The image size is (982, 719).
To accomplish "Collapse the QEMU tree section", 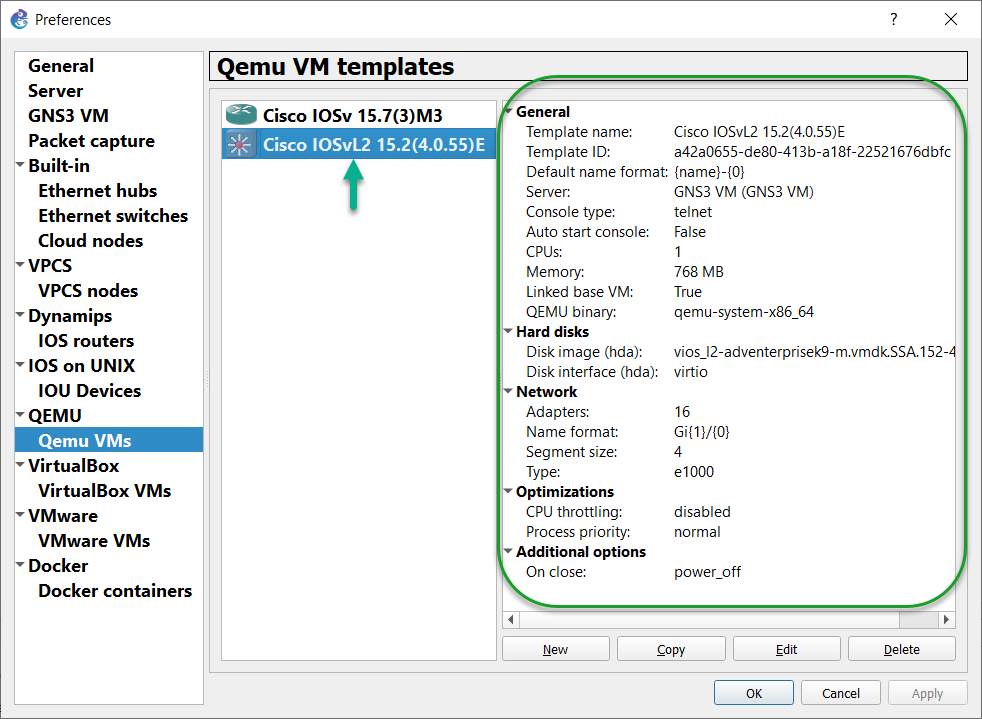I will pos(21,415).
